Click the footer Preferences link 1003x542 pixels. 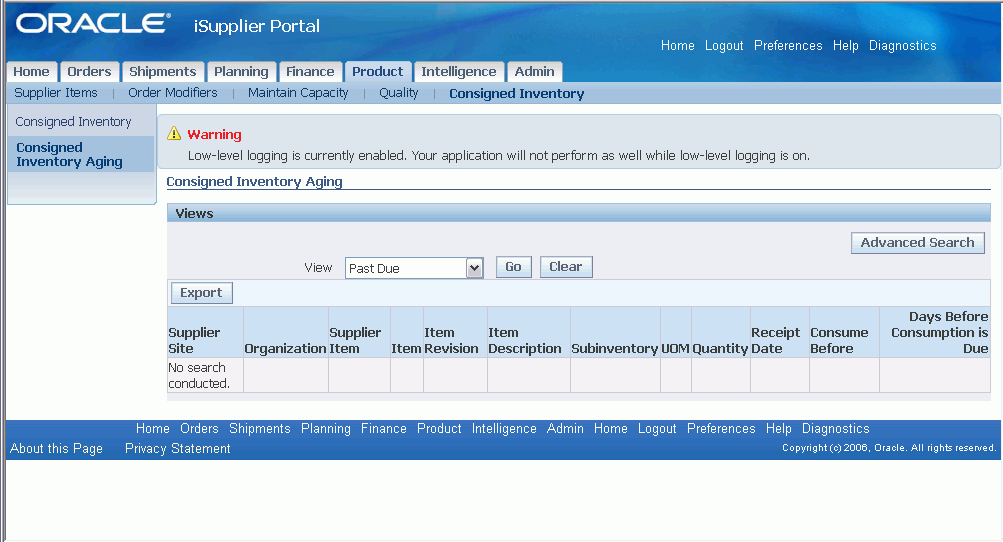tap(721, 428)
